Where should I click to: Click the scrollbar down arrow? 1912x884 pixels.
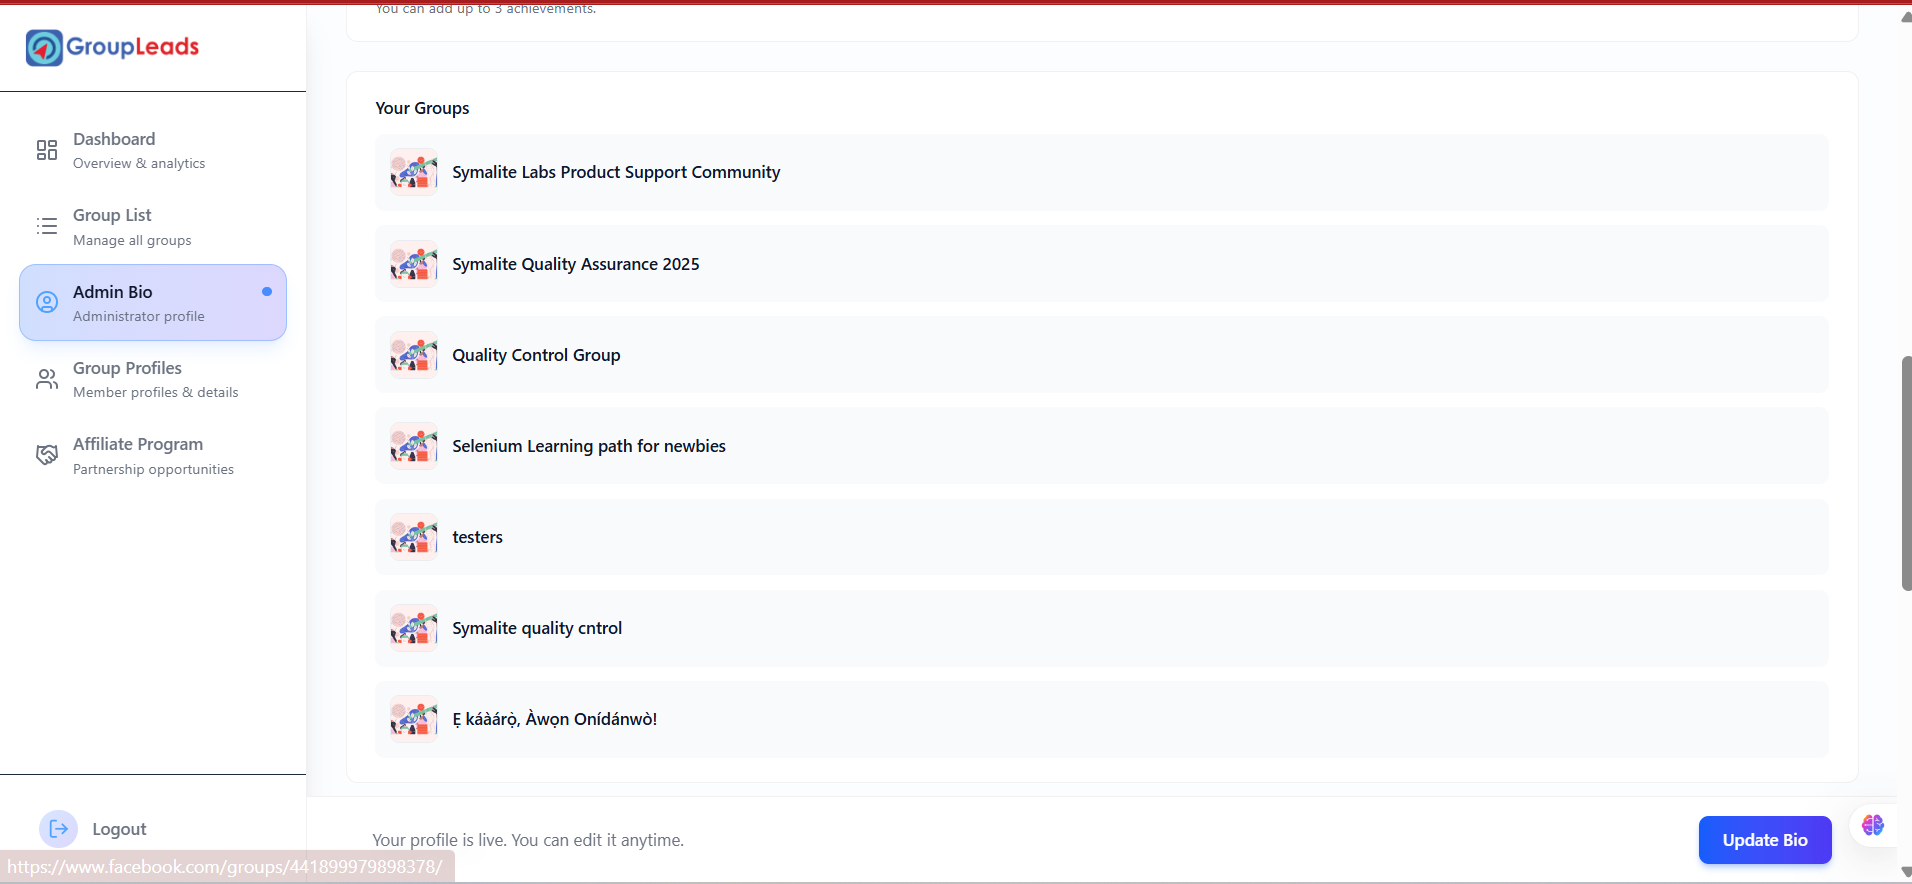pyautogui.click(x=1906, y=872)
